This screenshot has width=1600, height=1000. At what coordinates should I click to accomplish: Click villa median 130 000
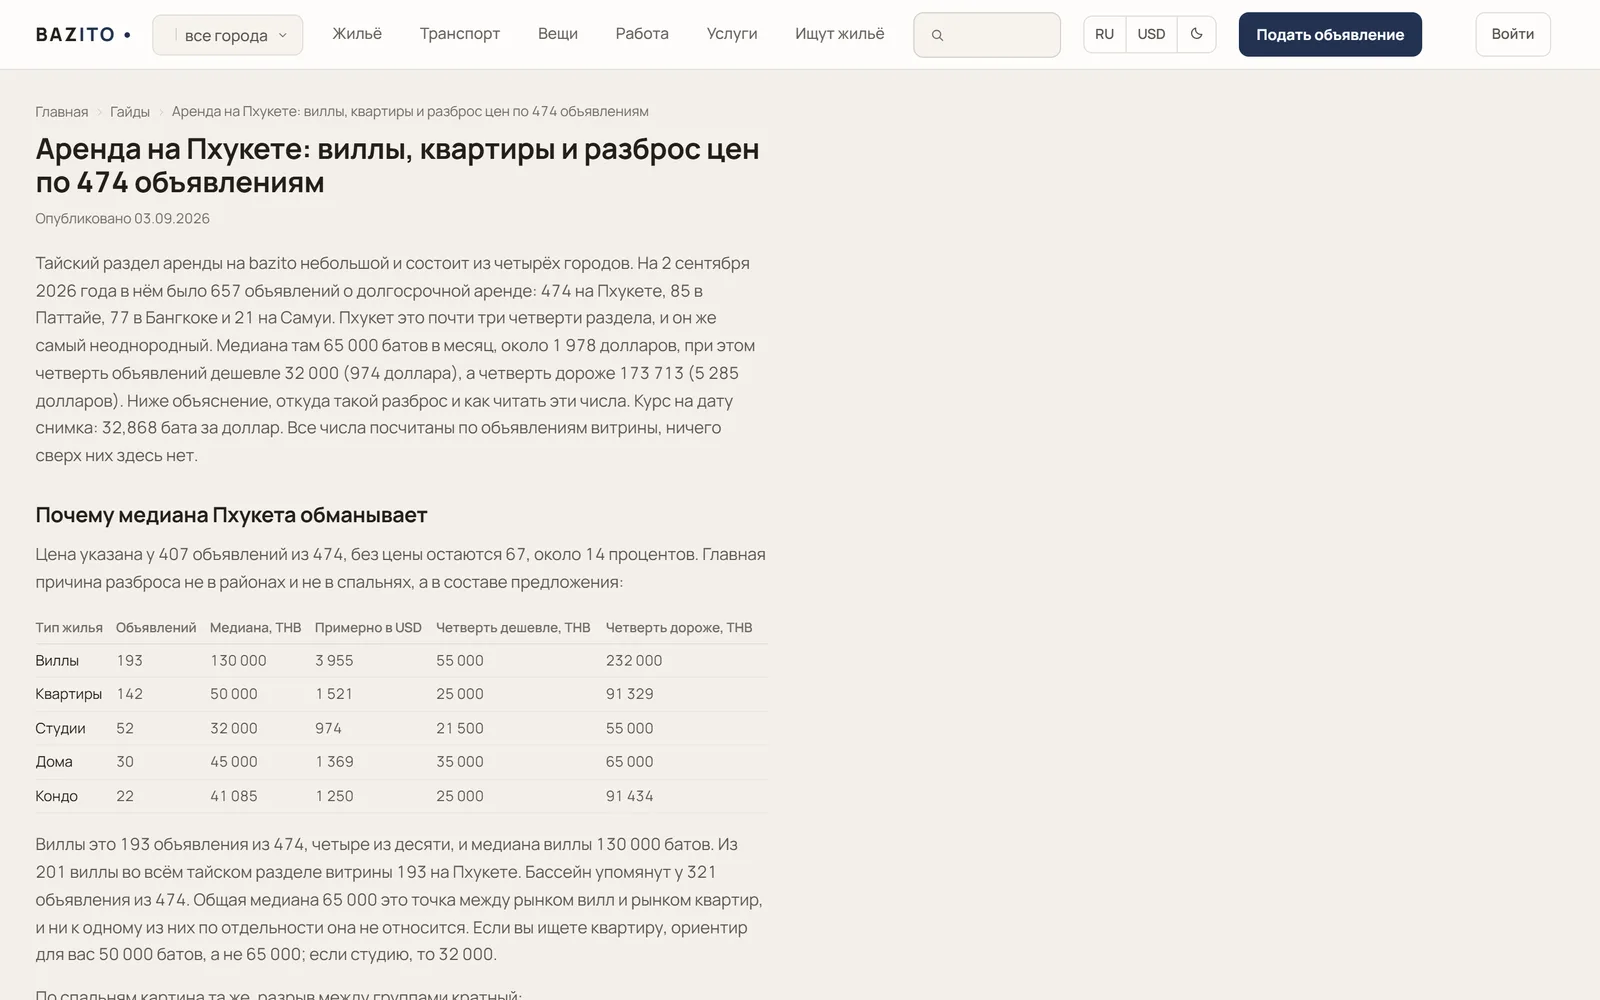[238, 660]
